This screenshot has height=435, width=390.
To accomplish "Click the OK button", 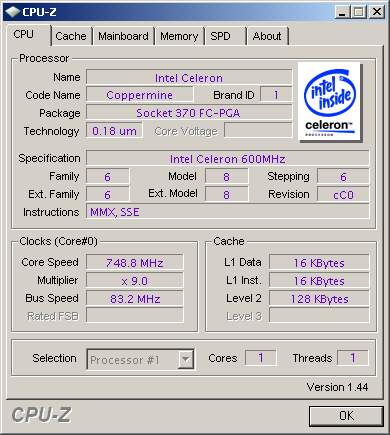I will click(x=346, y=416).
